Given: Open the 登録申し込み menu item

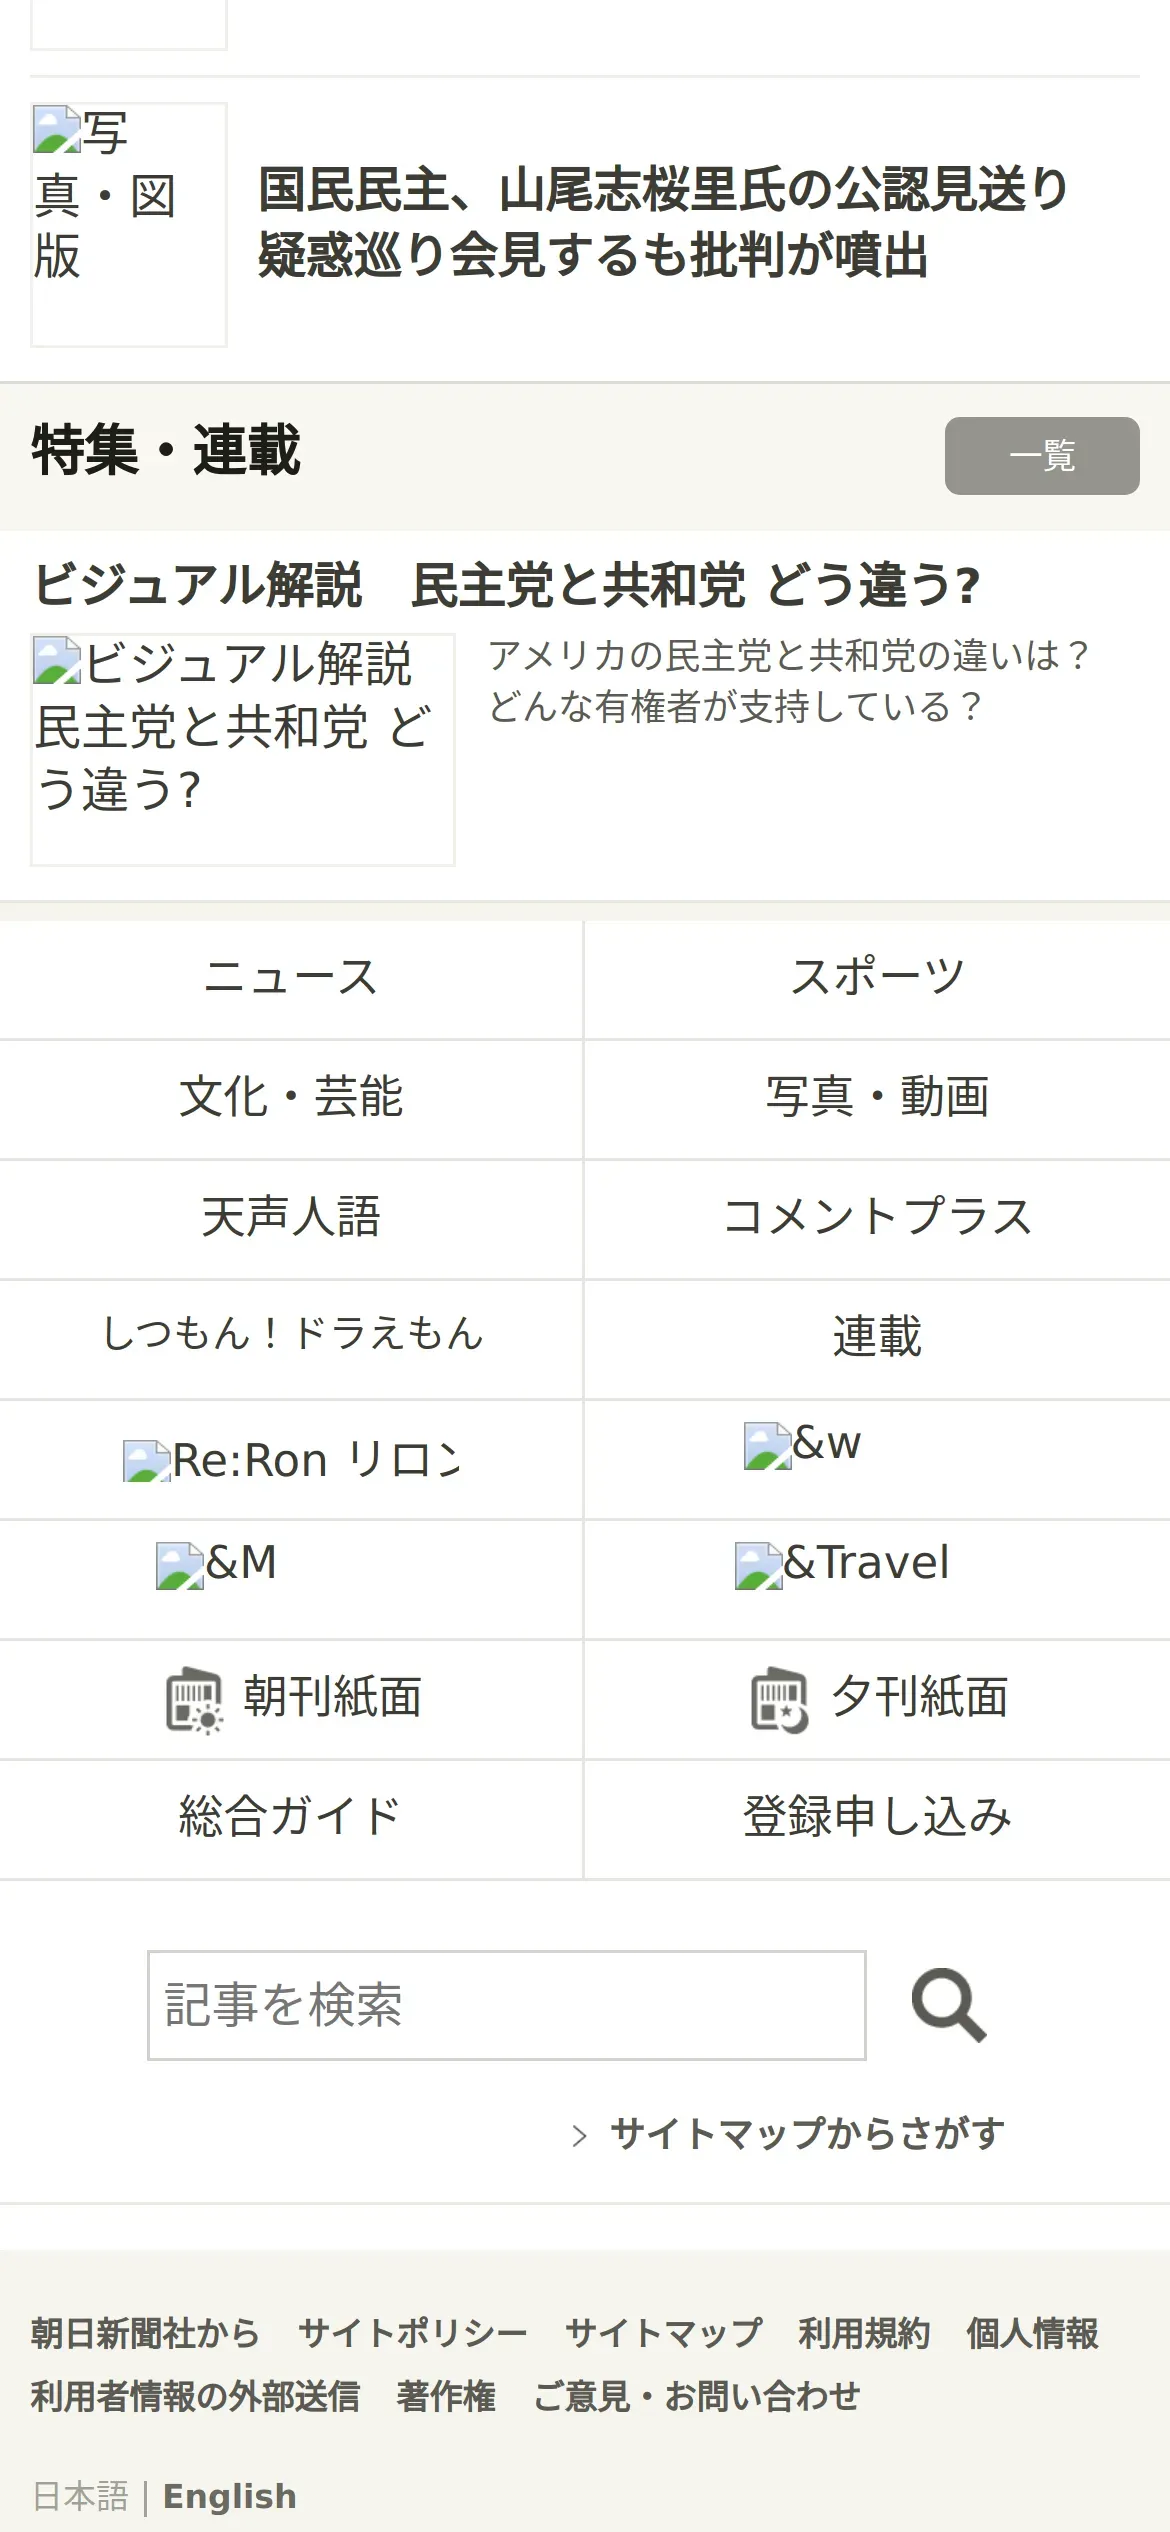Looking at the screenshot, I should pos(877,1819).
